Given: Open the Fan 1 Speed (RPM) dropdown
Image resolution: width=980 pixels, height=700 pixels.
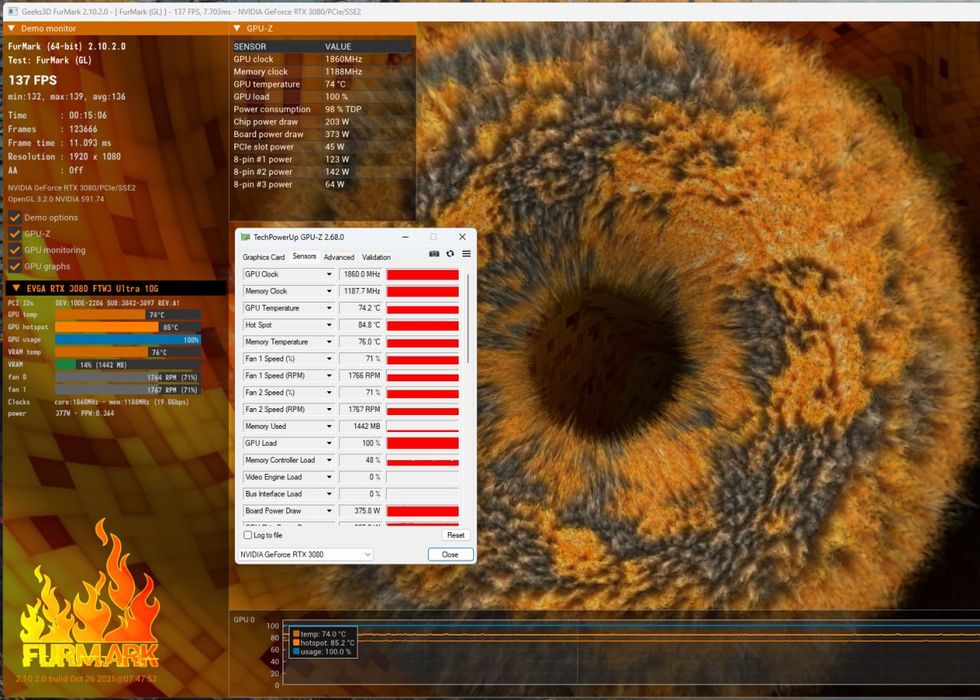Looking at the screenshot, I should tap(329, 376).
